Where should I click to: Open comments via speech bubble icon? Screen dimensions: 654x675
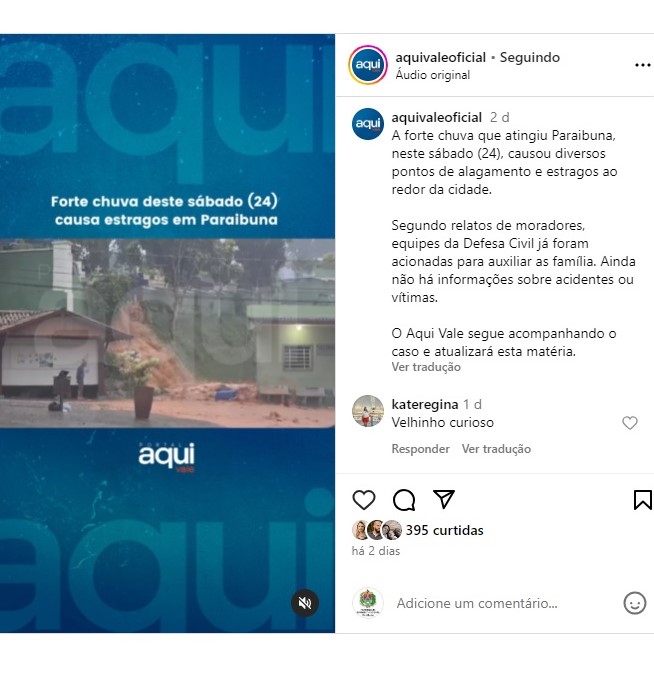404,500
